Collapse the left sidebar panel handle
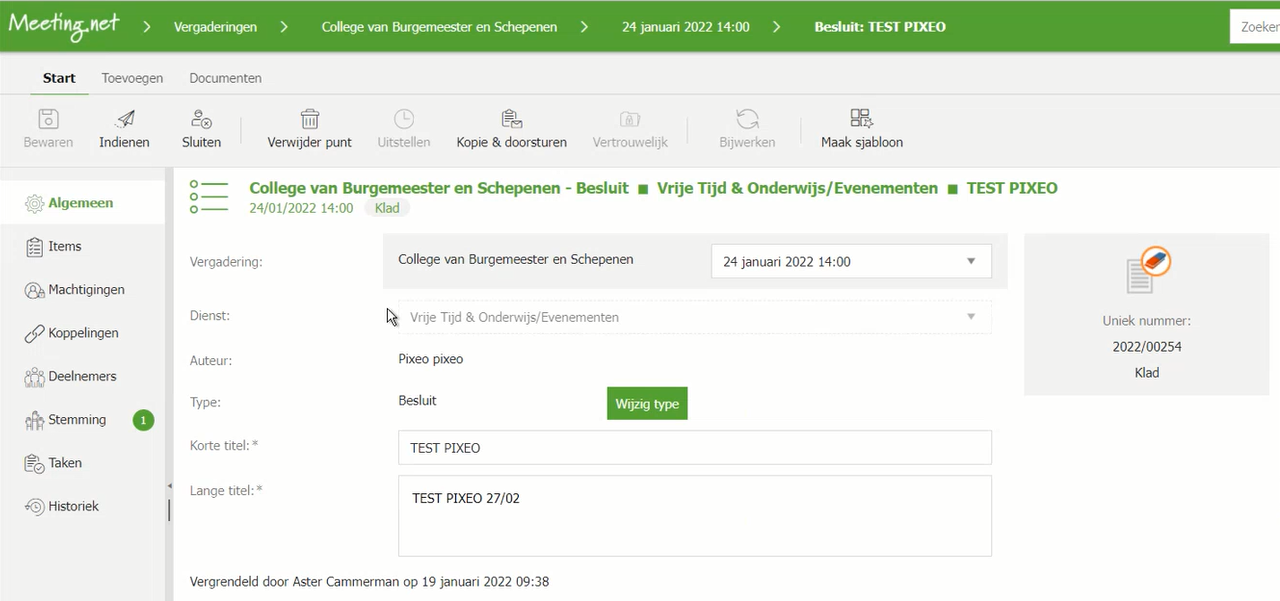 pyautogui.click(x=169, y=486)
